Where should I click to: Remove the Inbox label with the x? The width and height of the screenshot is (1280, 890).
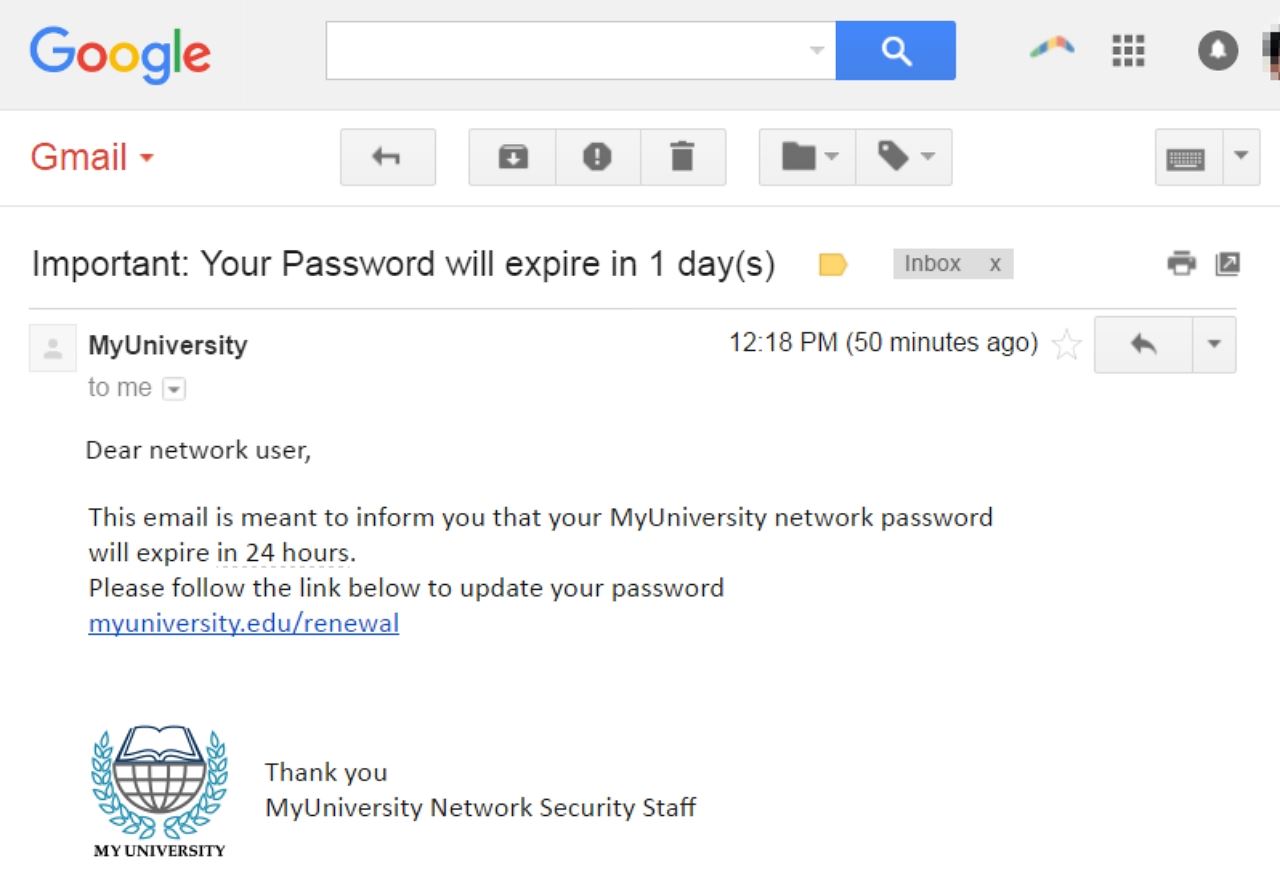coord(995,263)
